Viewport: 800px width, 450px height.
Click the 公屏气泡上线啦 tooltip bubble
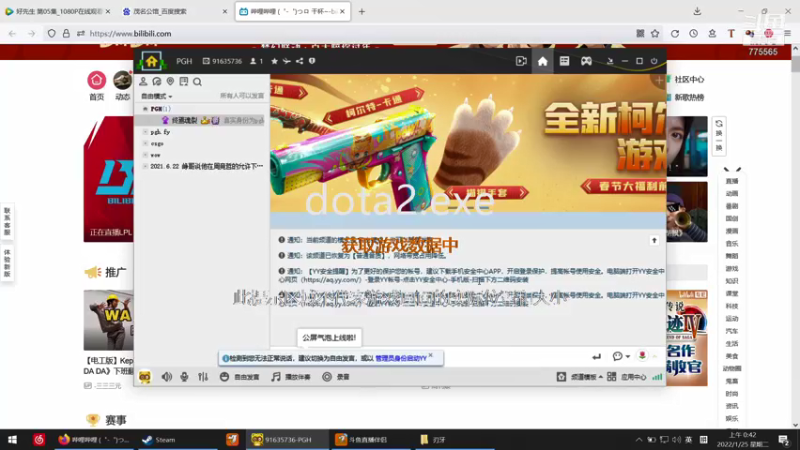[329, 338]
